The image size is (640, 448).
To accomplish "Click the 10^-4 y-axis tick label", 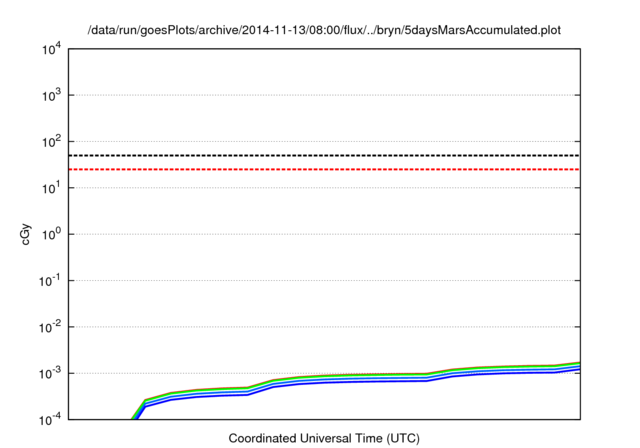I will (50, 420).
